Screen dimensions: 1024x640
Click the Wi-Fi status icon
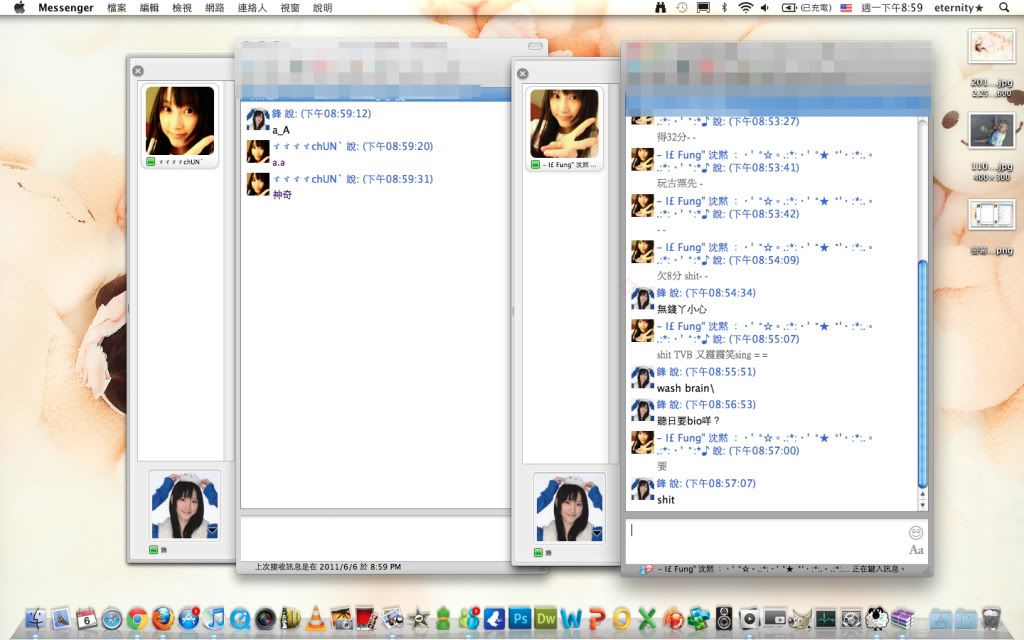point(745,8)
